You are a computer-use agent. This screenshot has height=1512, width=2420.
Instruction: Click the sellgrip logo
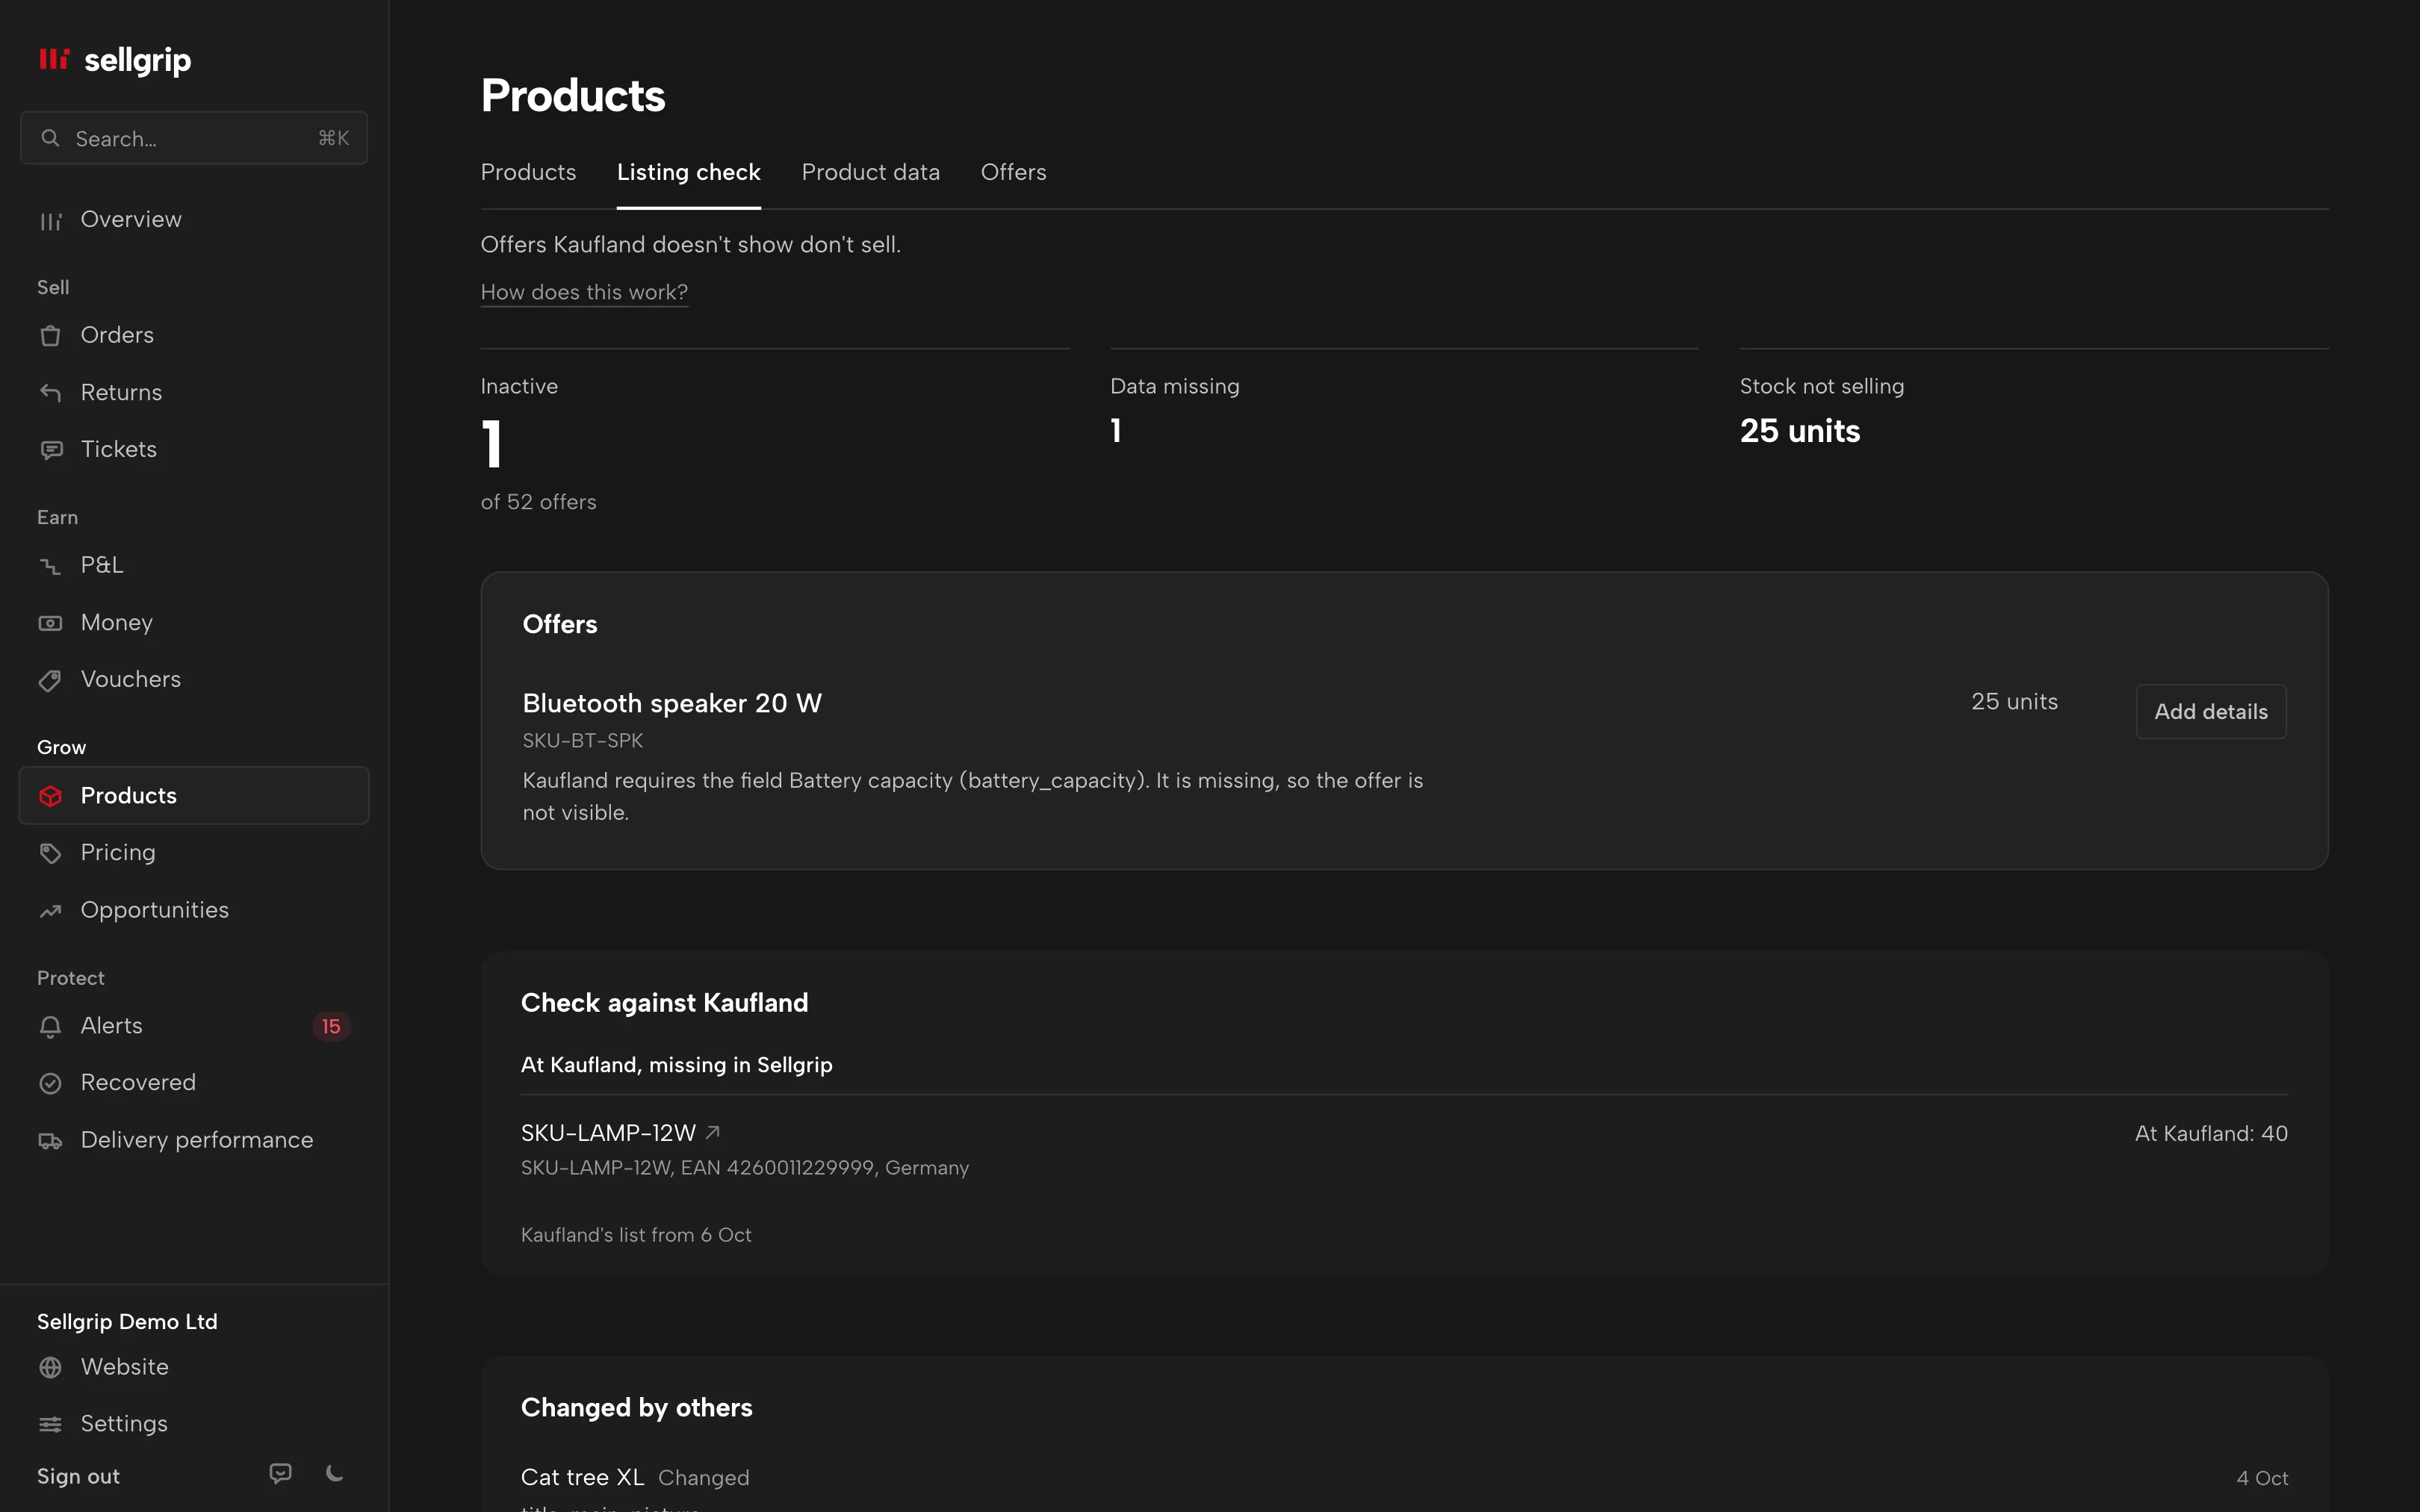[x=114, y=60]
